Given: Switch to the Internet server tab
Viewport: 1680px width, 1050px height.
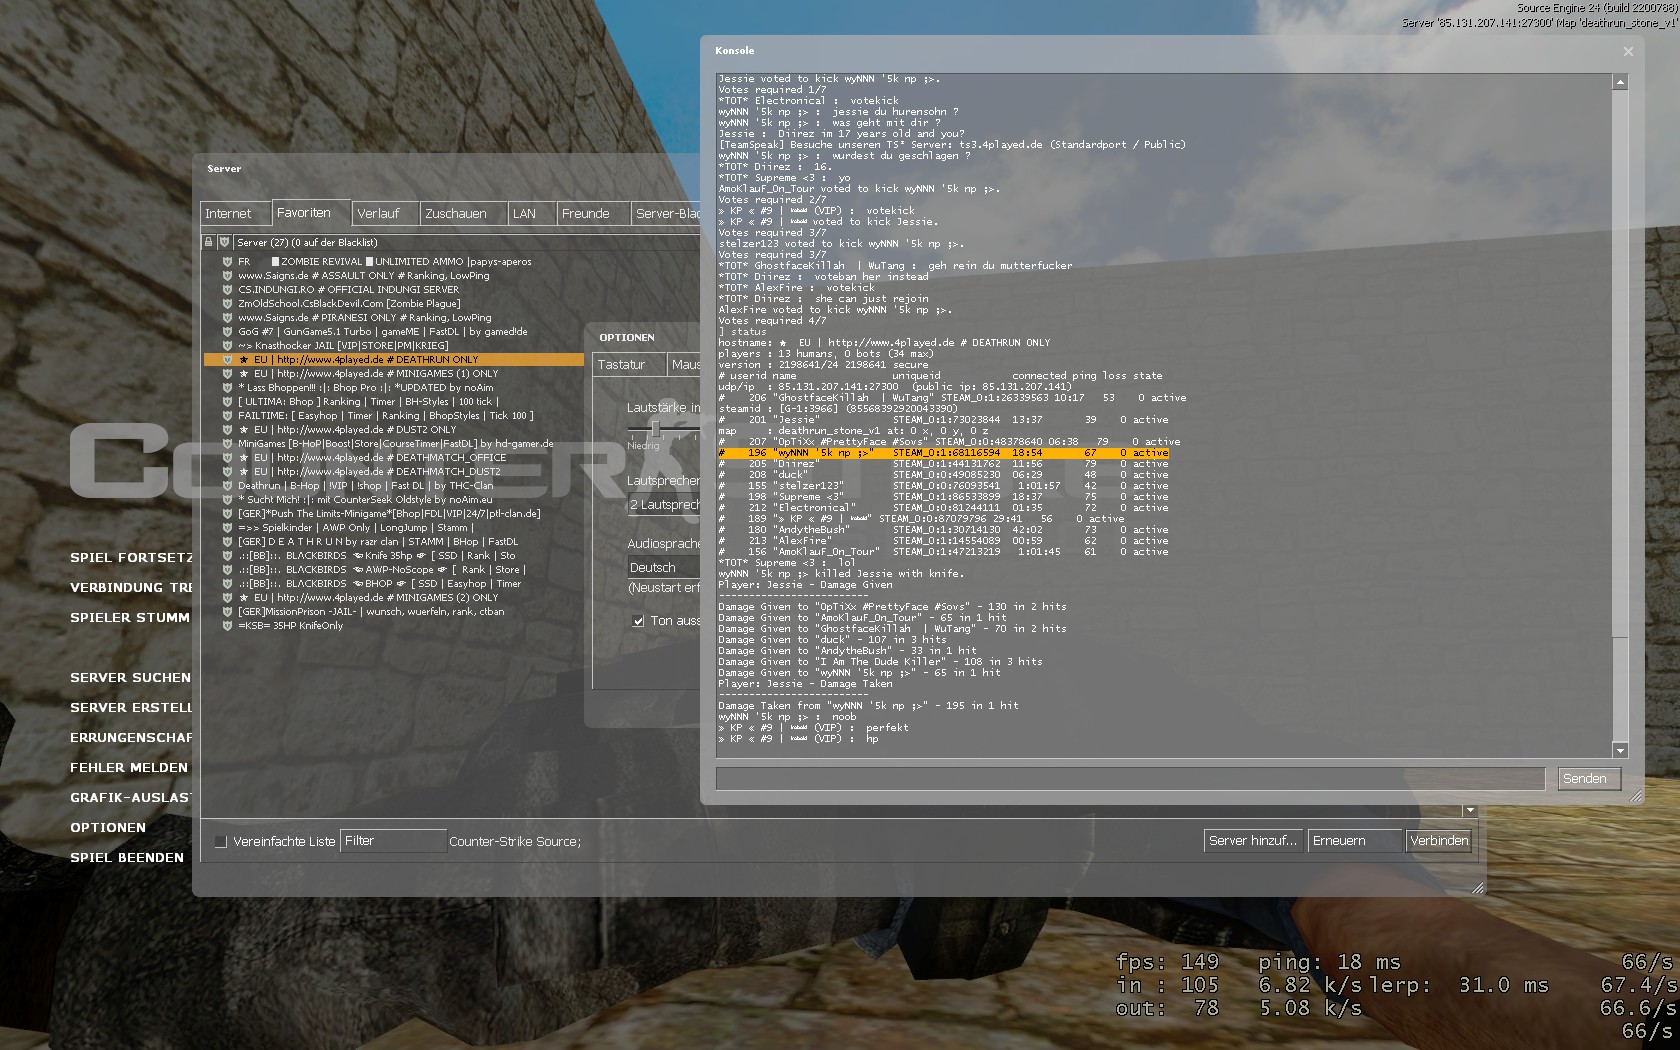Looking at the screenshot, I should coord(229,214).
